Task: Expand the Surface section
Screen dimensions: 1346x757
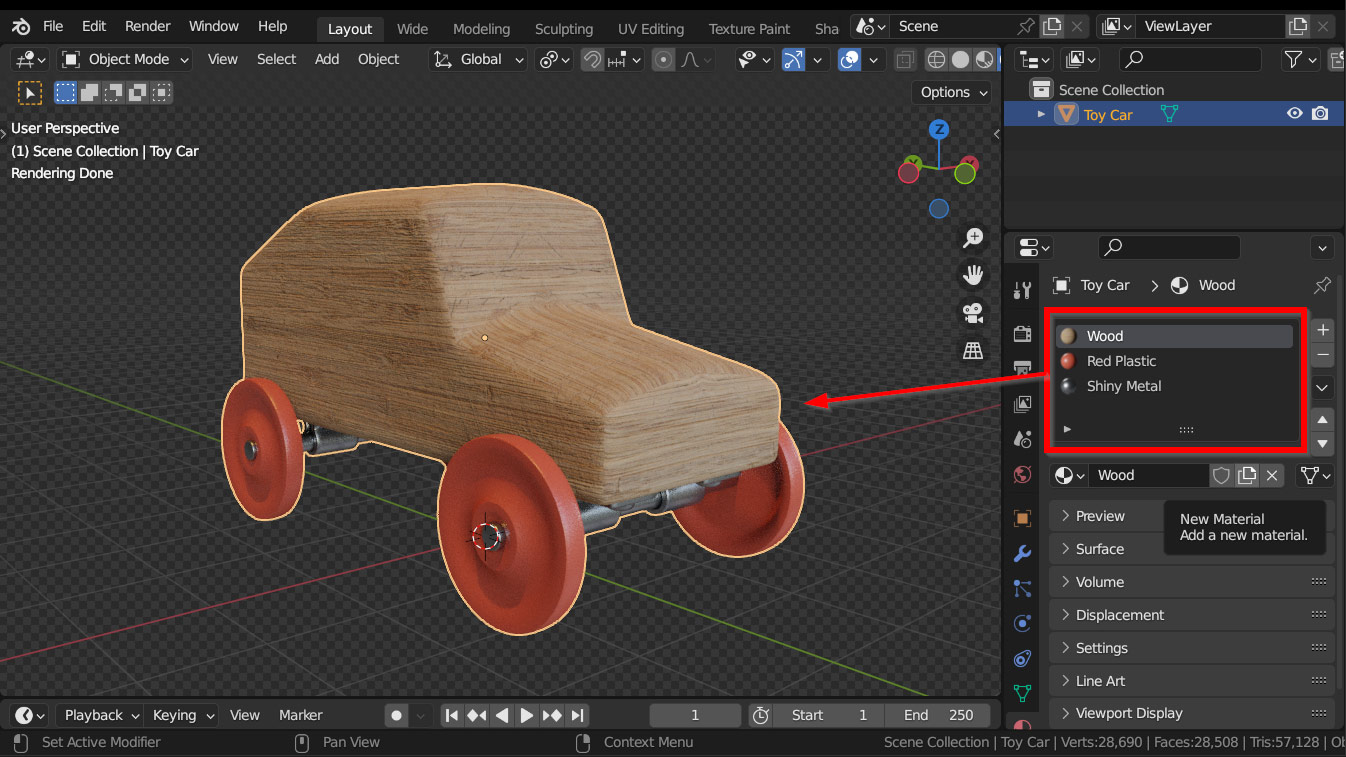Action: click(1100, 548)
